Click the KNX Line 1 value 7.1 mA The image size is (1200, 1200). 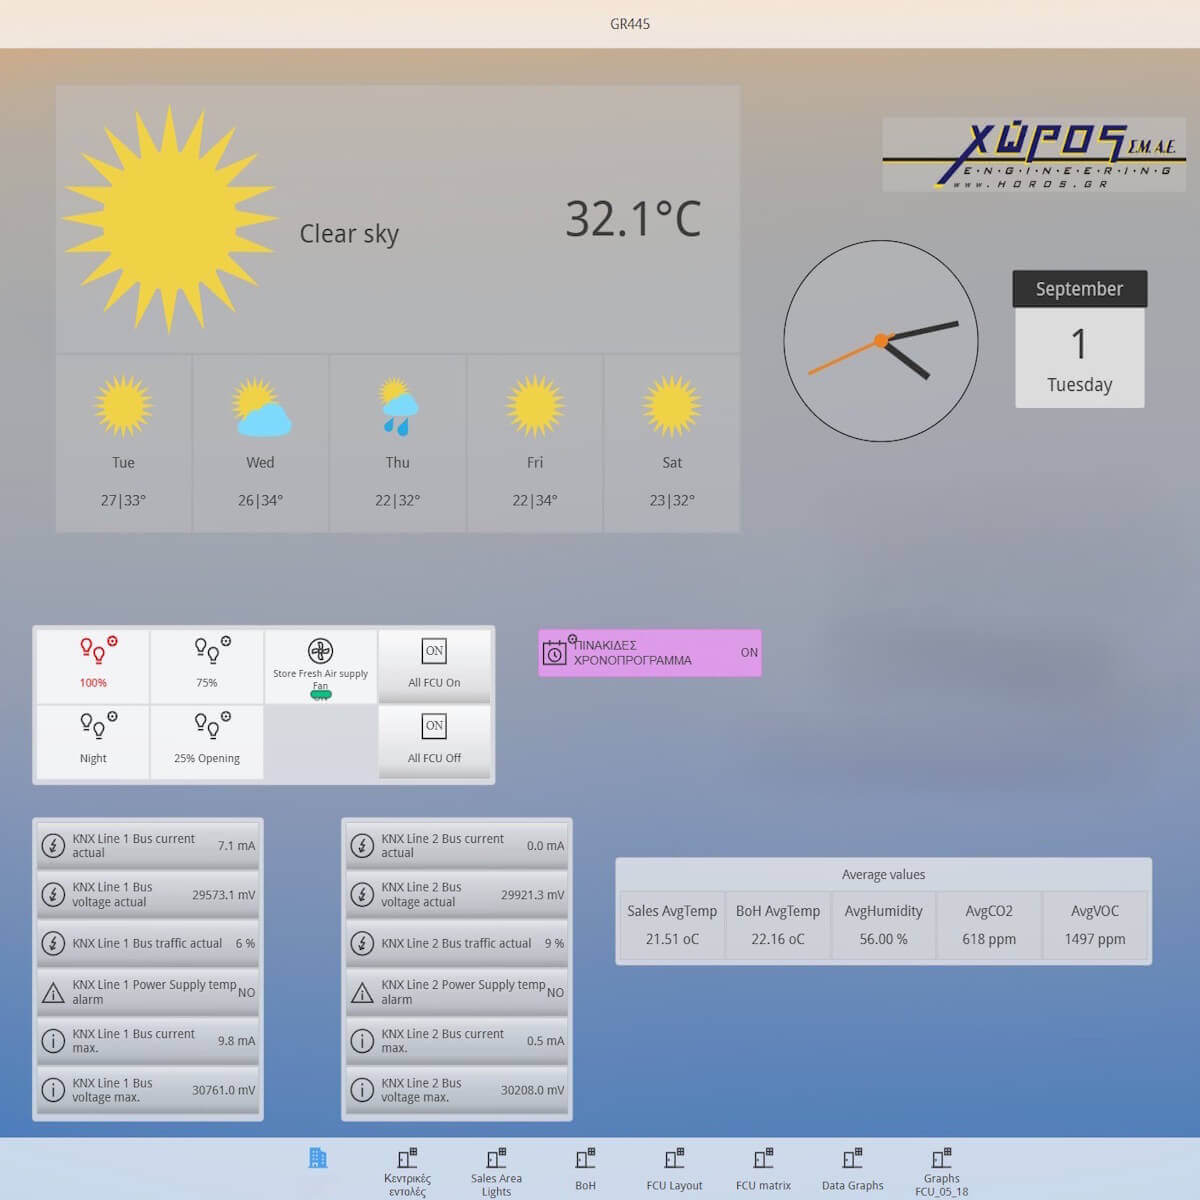(237, 846)
